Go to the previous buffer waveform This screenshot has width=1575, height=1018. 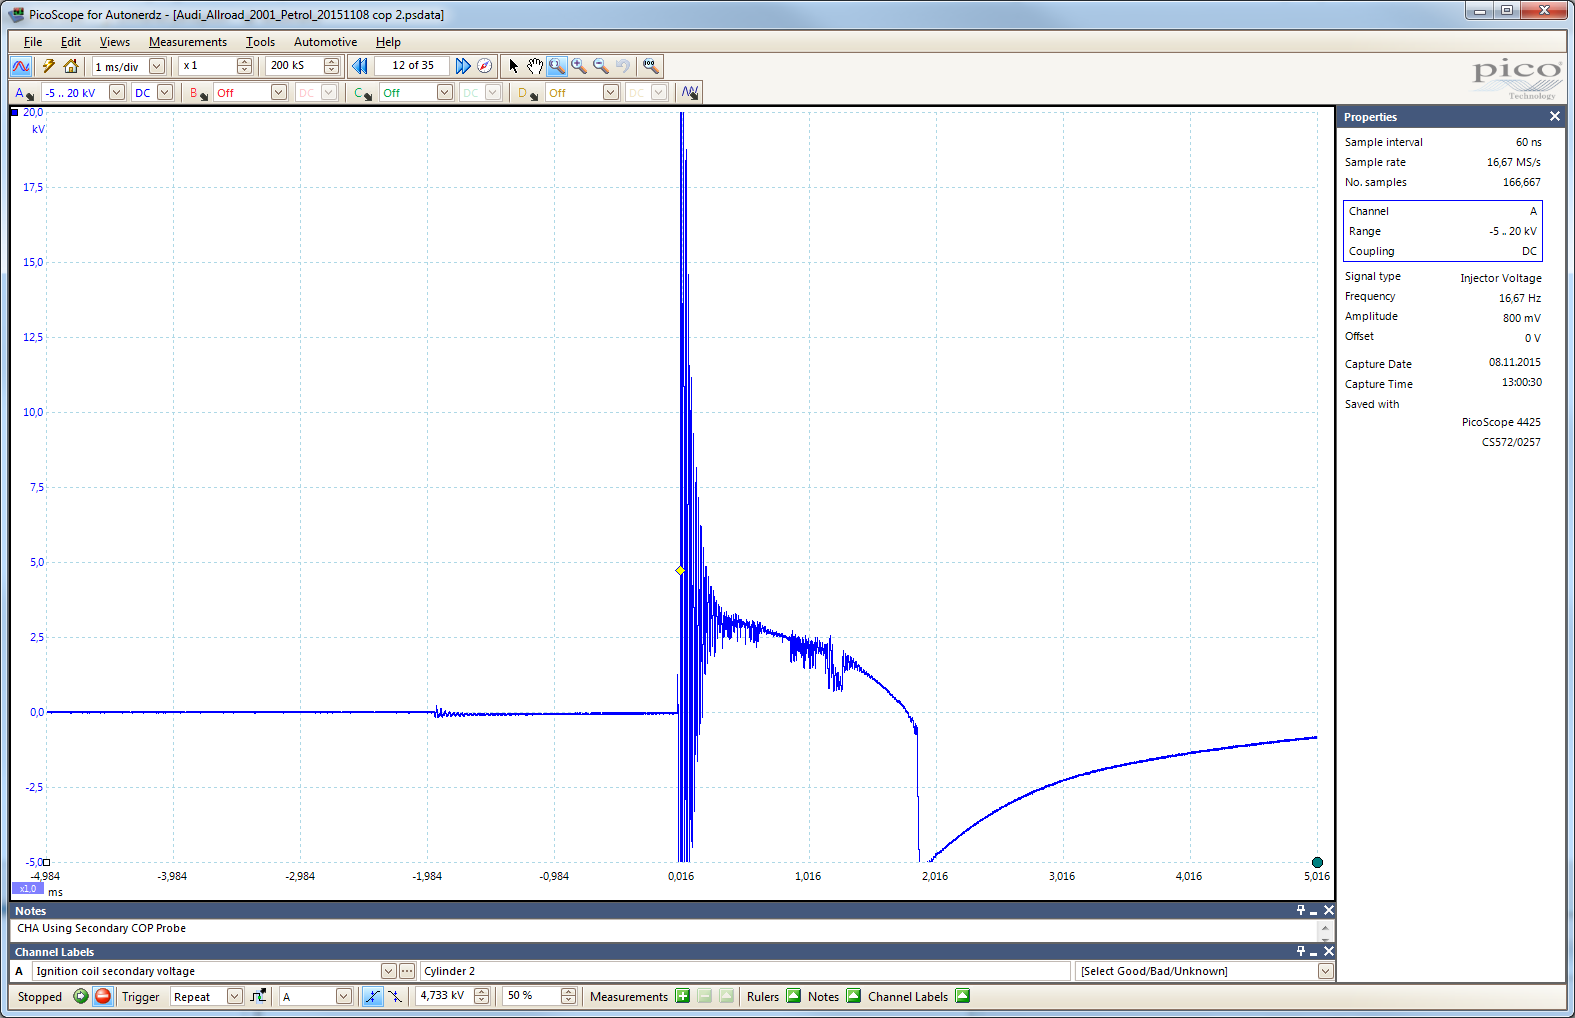[x=360, y=66]
